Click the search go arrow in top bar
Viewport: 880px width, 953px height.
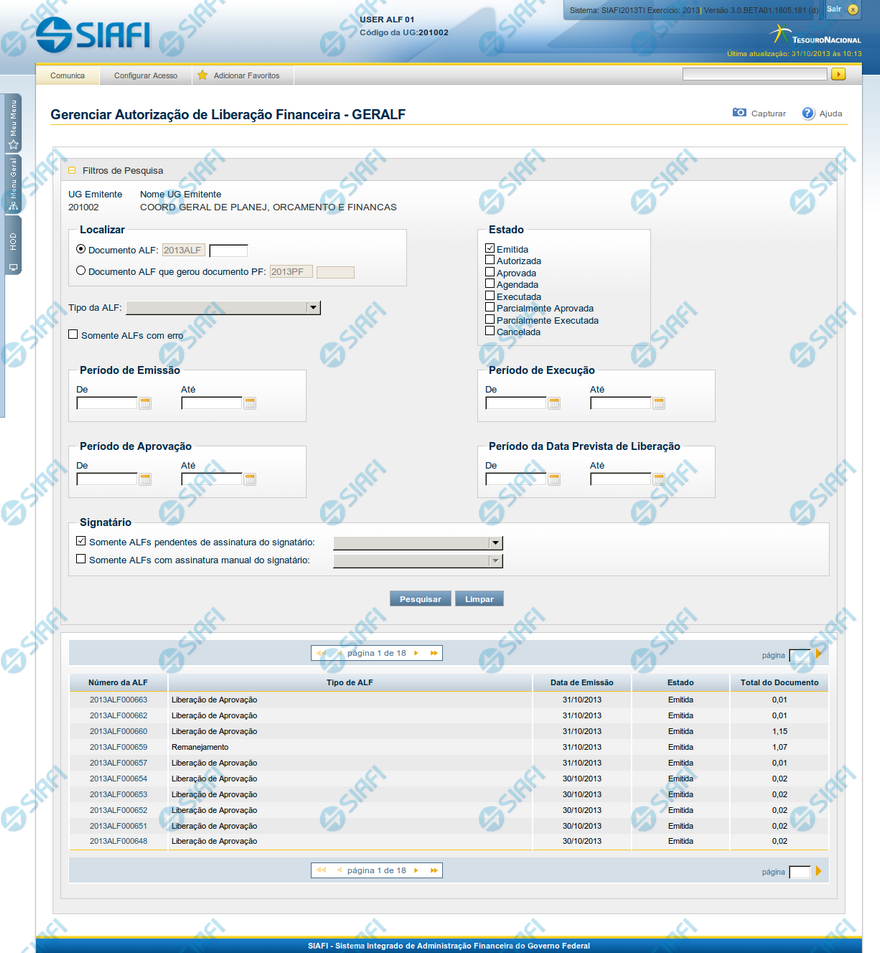tap(838, 74)
